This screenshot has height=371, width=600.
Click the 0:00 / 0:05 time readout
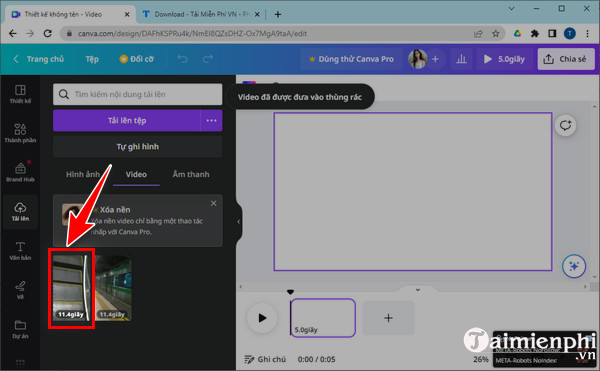[316, 359]
